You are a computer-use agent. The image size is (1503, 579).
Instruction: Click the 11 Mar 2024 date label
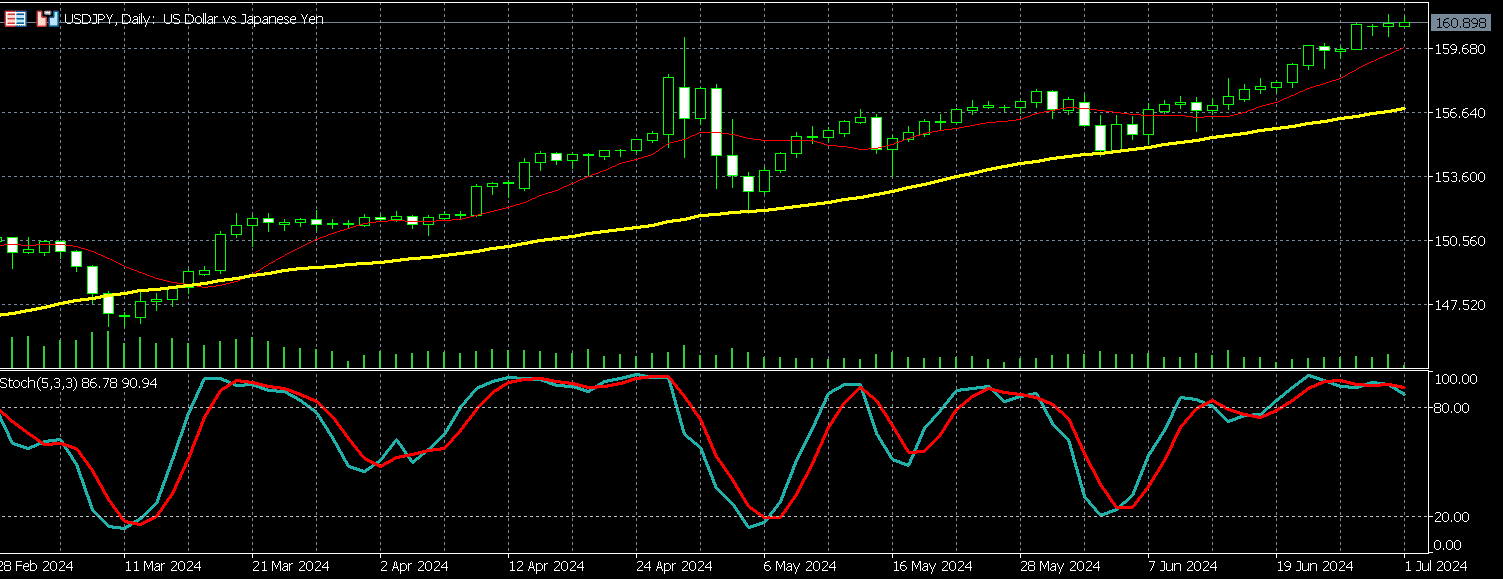coord(161,566)
